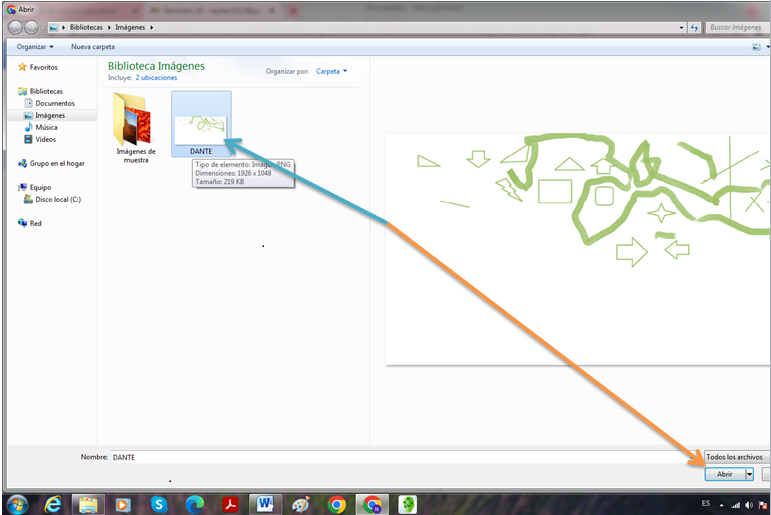Open Internet Explorer from the taskbar
This screenshot has width=771, height=515.
tap(53, 505)
